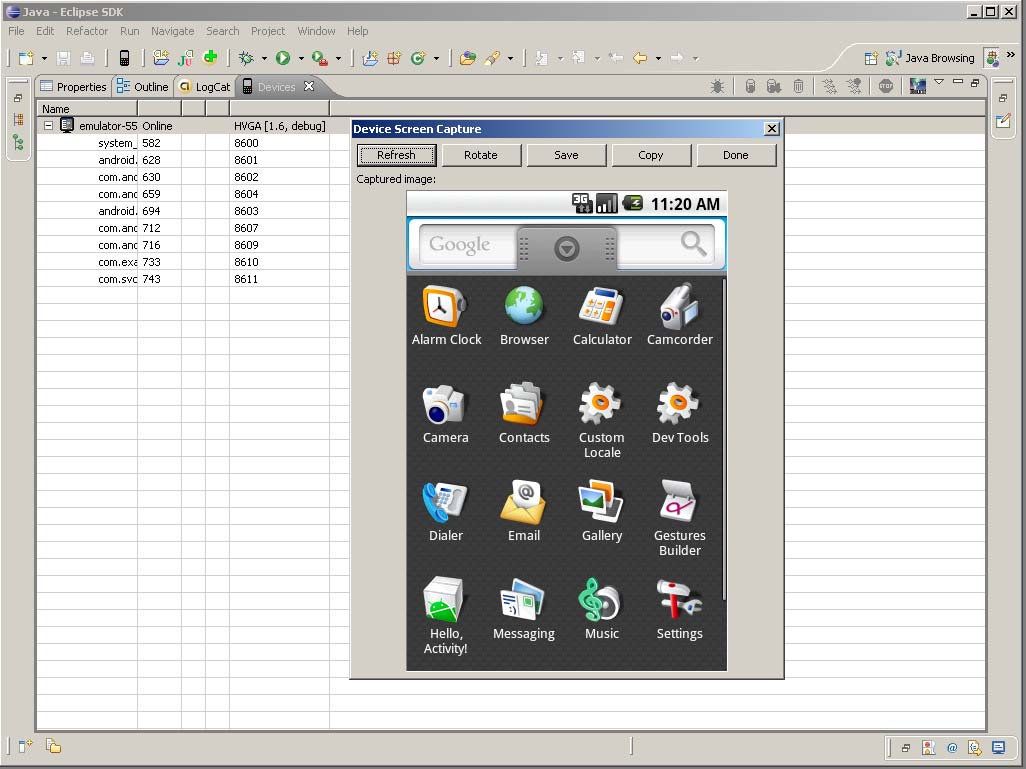Click the Screen Capture icon in Devices view
This screenshot has height=769, width=1026.
pyautogui.click(x=917, y=86)
